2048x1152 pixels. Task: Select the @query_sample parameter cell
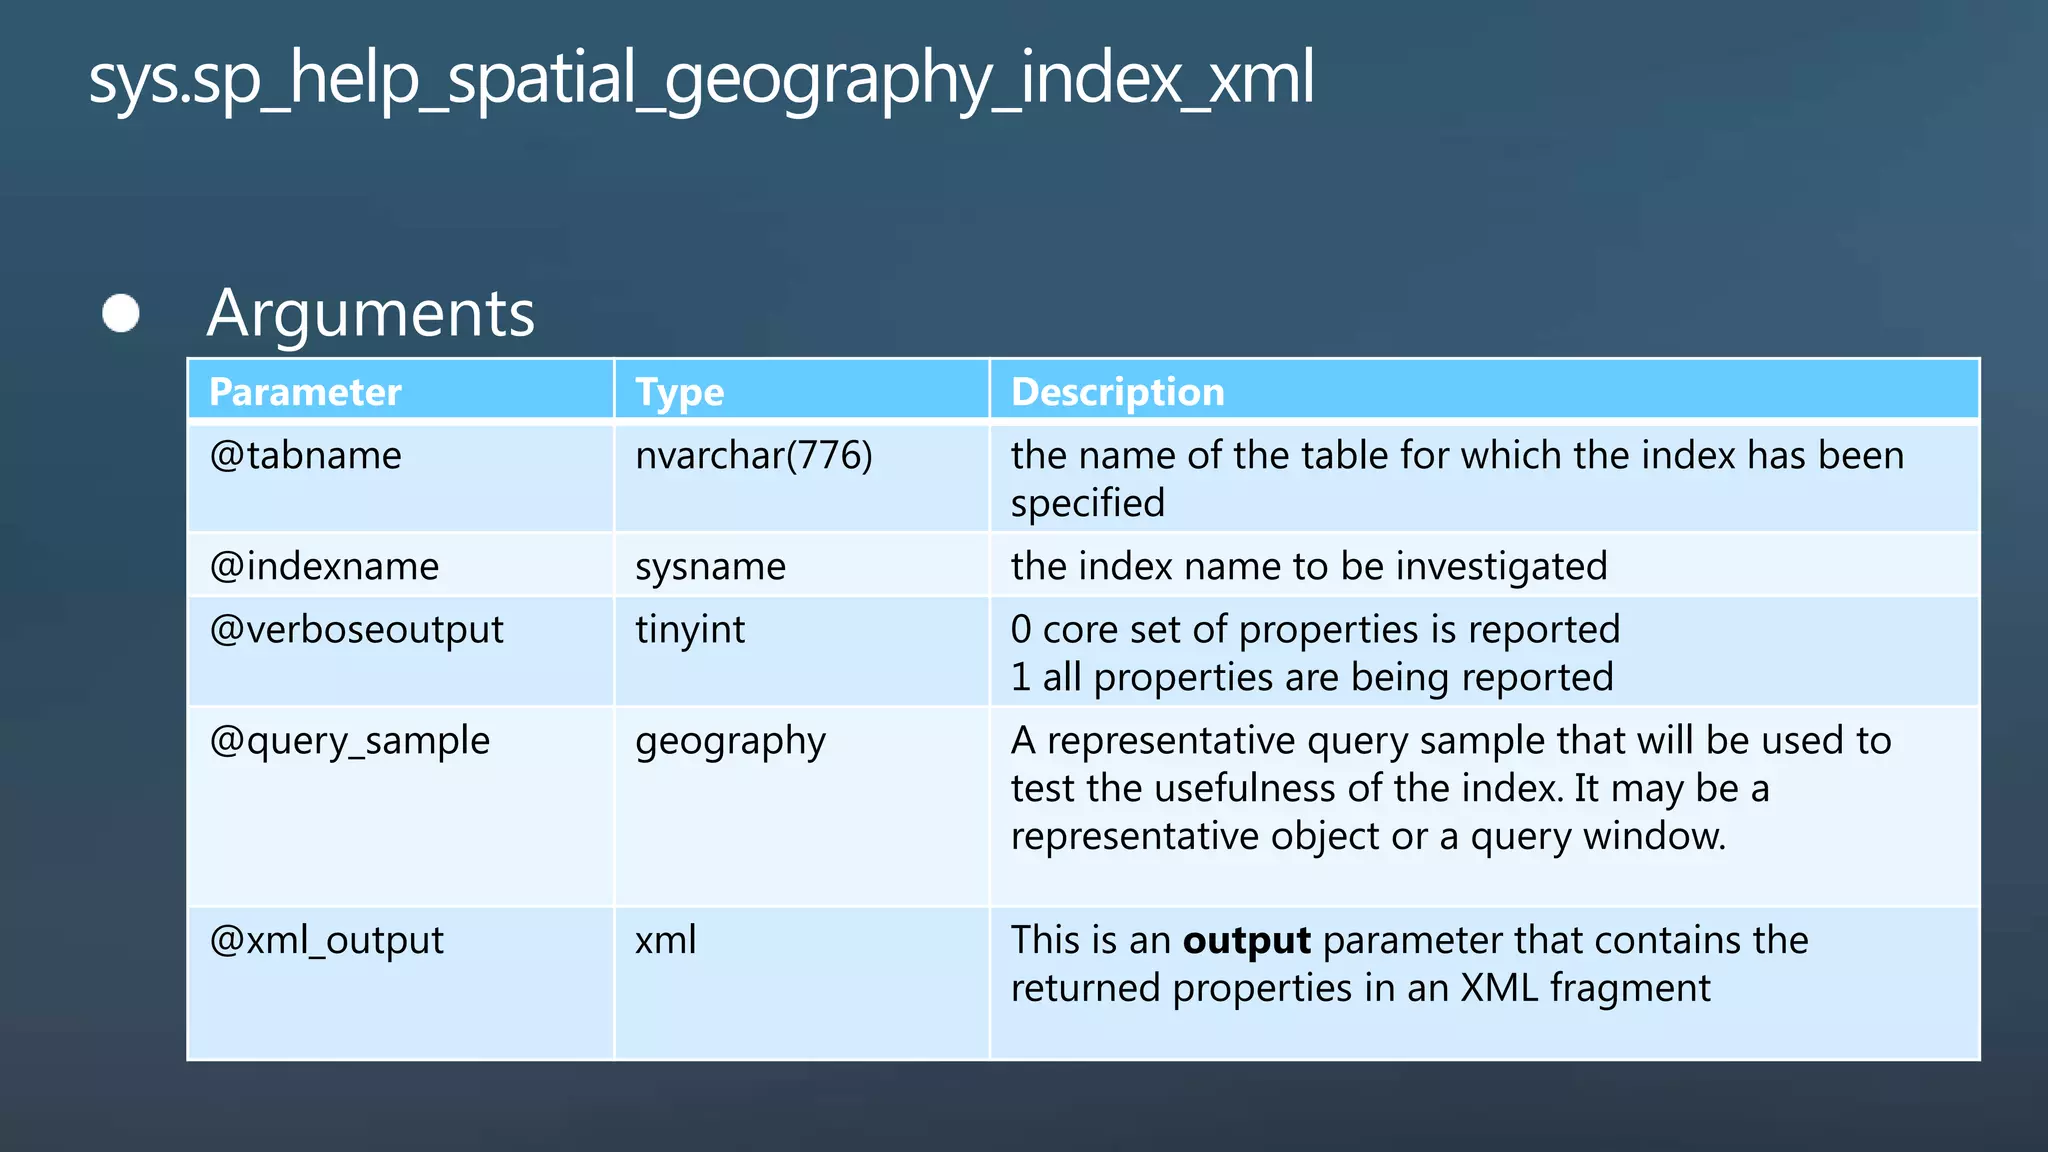[x=350, y=742]
